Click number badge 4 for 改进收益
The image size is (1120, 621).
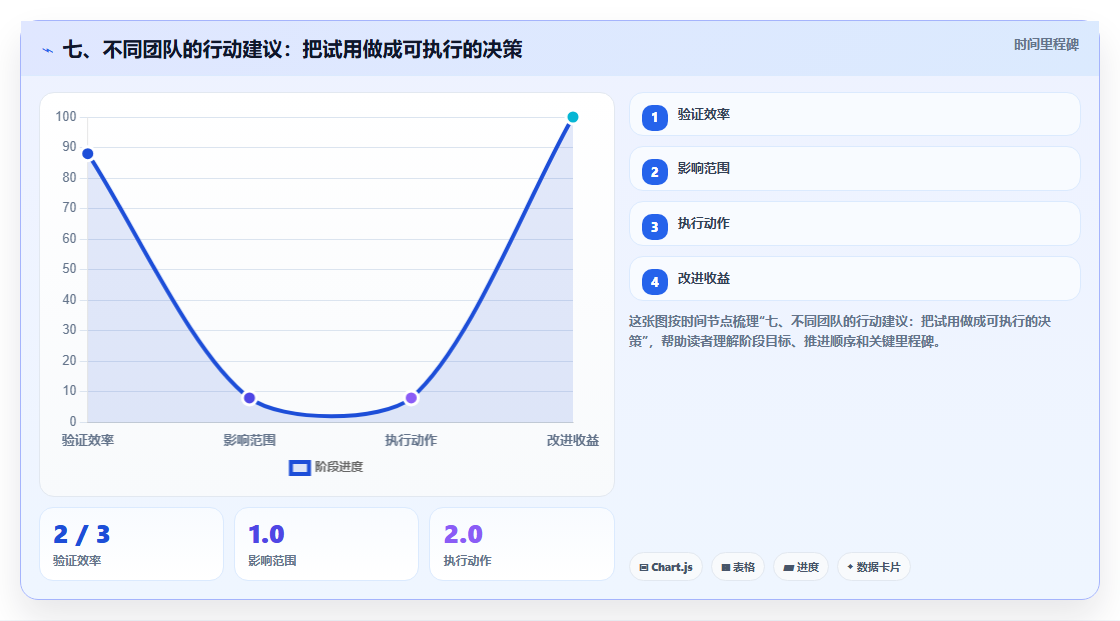[654, 282]
